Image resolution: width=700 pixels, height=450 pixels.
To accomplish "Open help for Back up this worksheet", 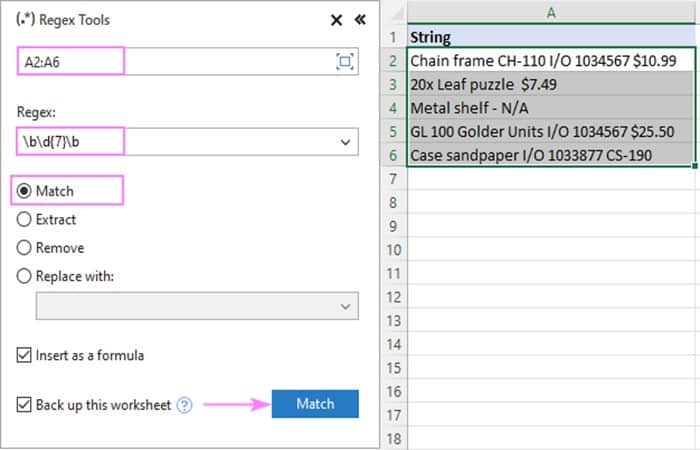I will (184, 405).
